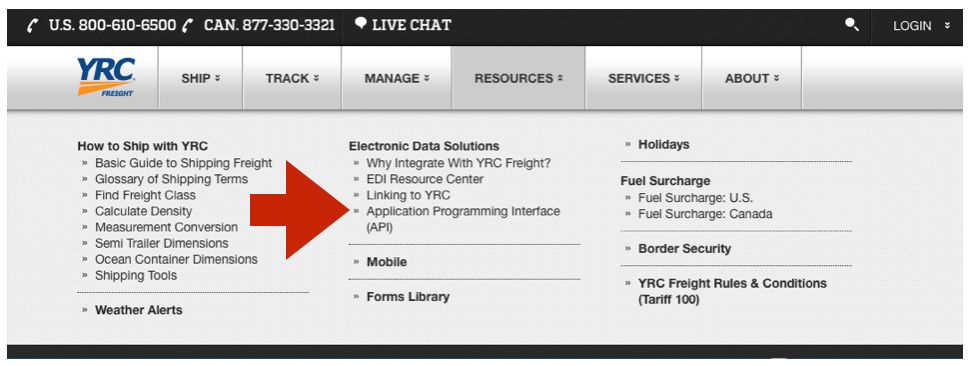Expand the Track menu
Image resolution: width=971 pixels, height=366 pixels.
click(x=292, y=79)
